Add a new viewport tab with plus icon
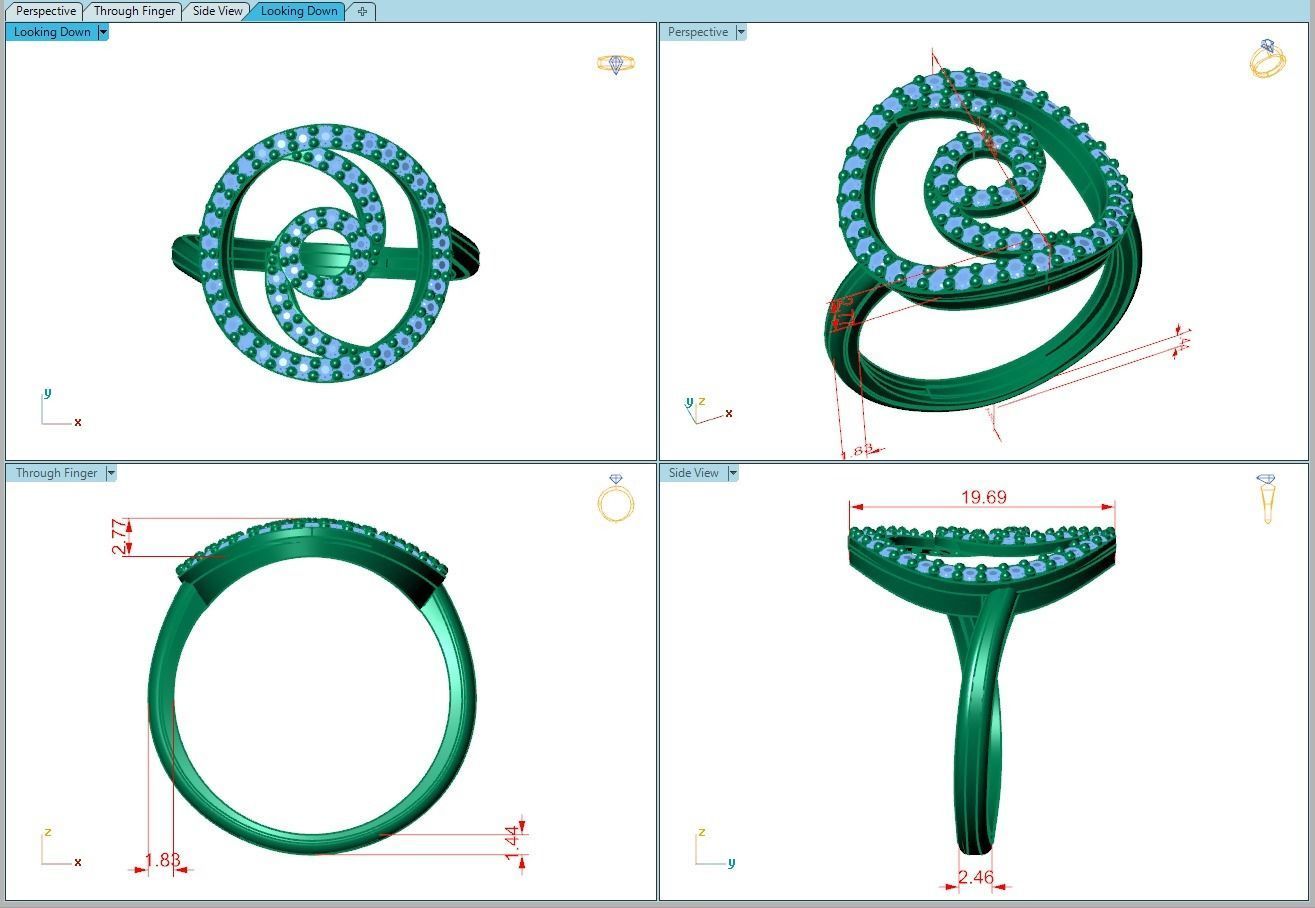 (x=362, y=11)
